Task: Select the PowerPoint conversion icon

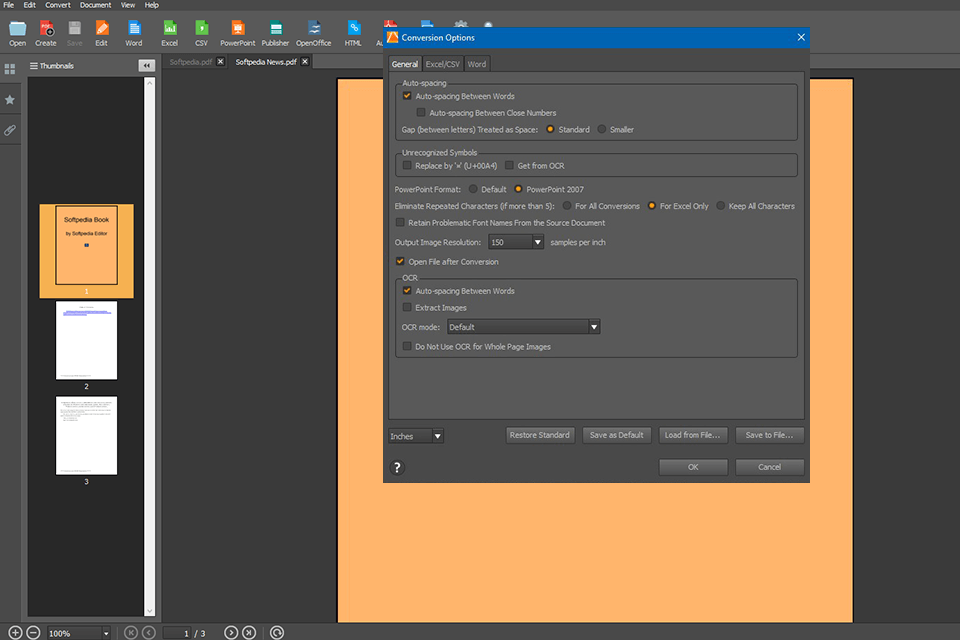Action: 237,30
